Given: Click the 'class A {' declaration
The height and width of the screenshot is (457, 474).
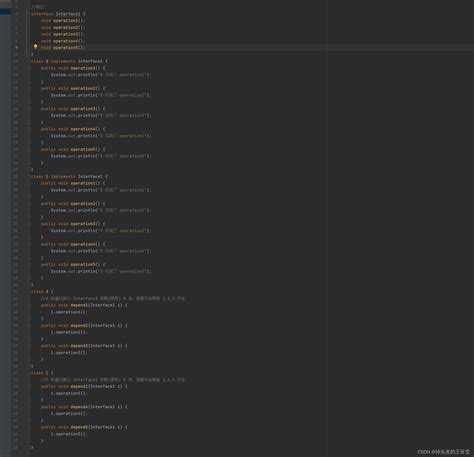Looking at the screenshot, I should (42, 292).
